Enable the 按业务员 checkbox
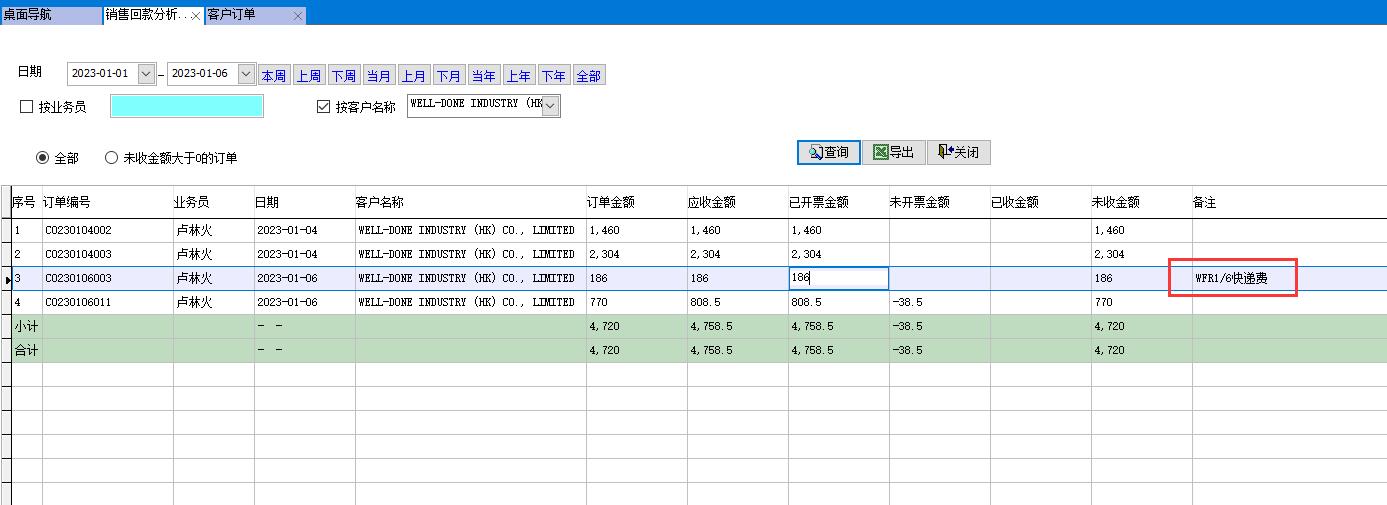1387x505 pixels. click(27, 107)
